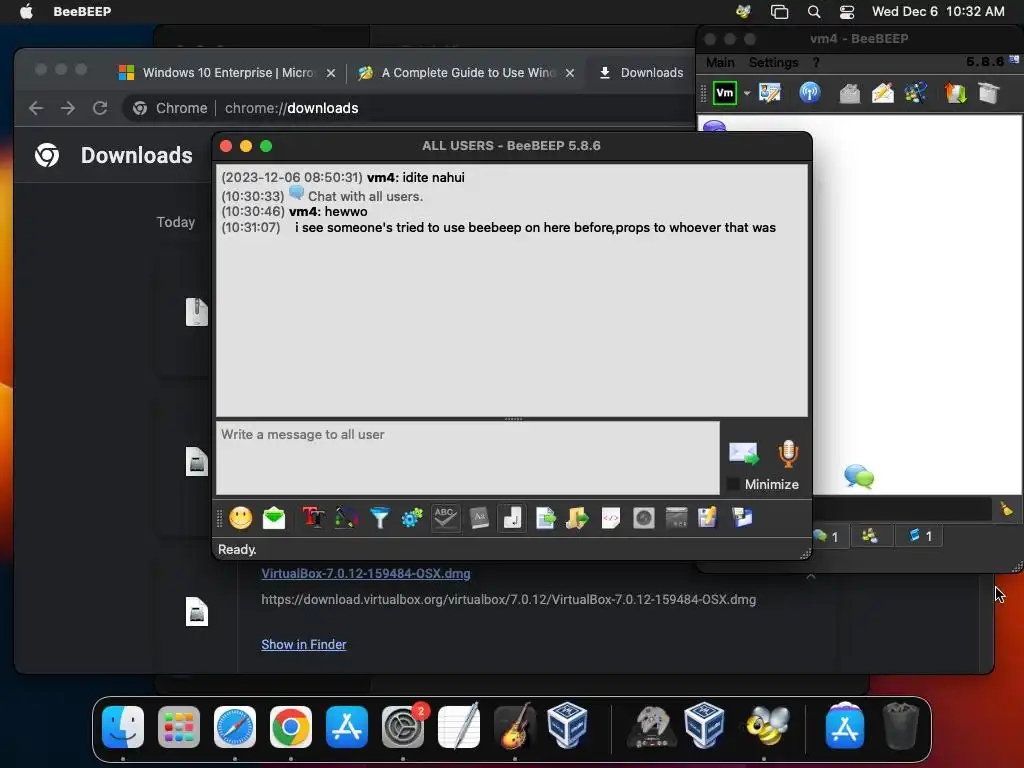
Task: Switch to the blue notes tab showing 1
Action: click(x=920, y=536)
